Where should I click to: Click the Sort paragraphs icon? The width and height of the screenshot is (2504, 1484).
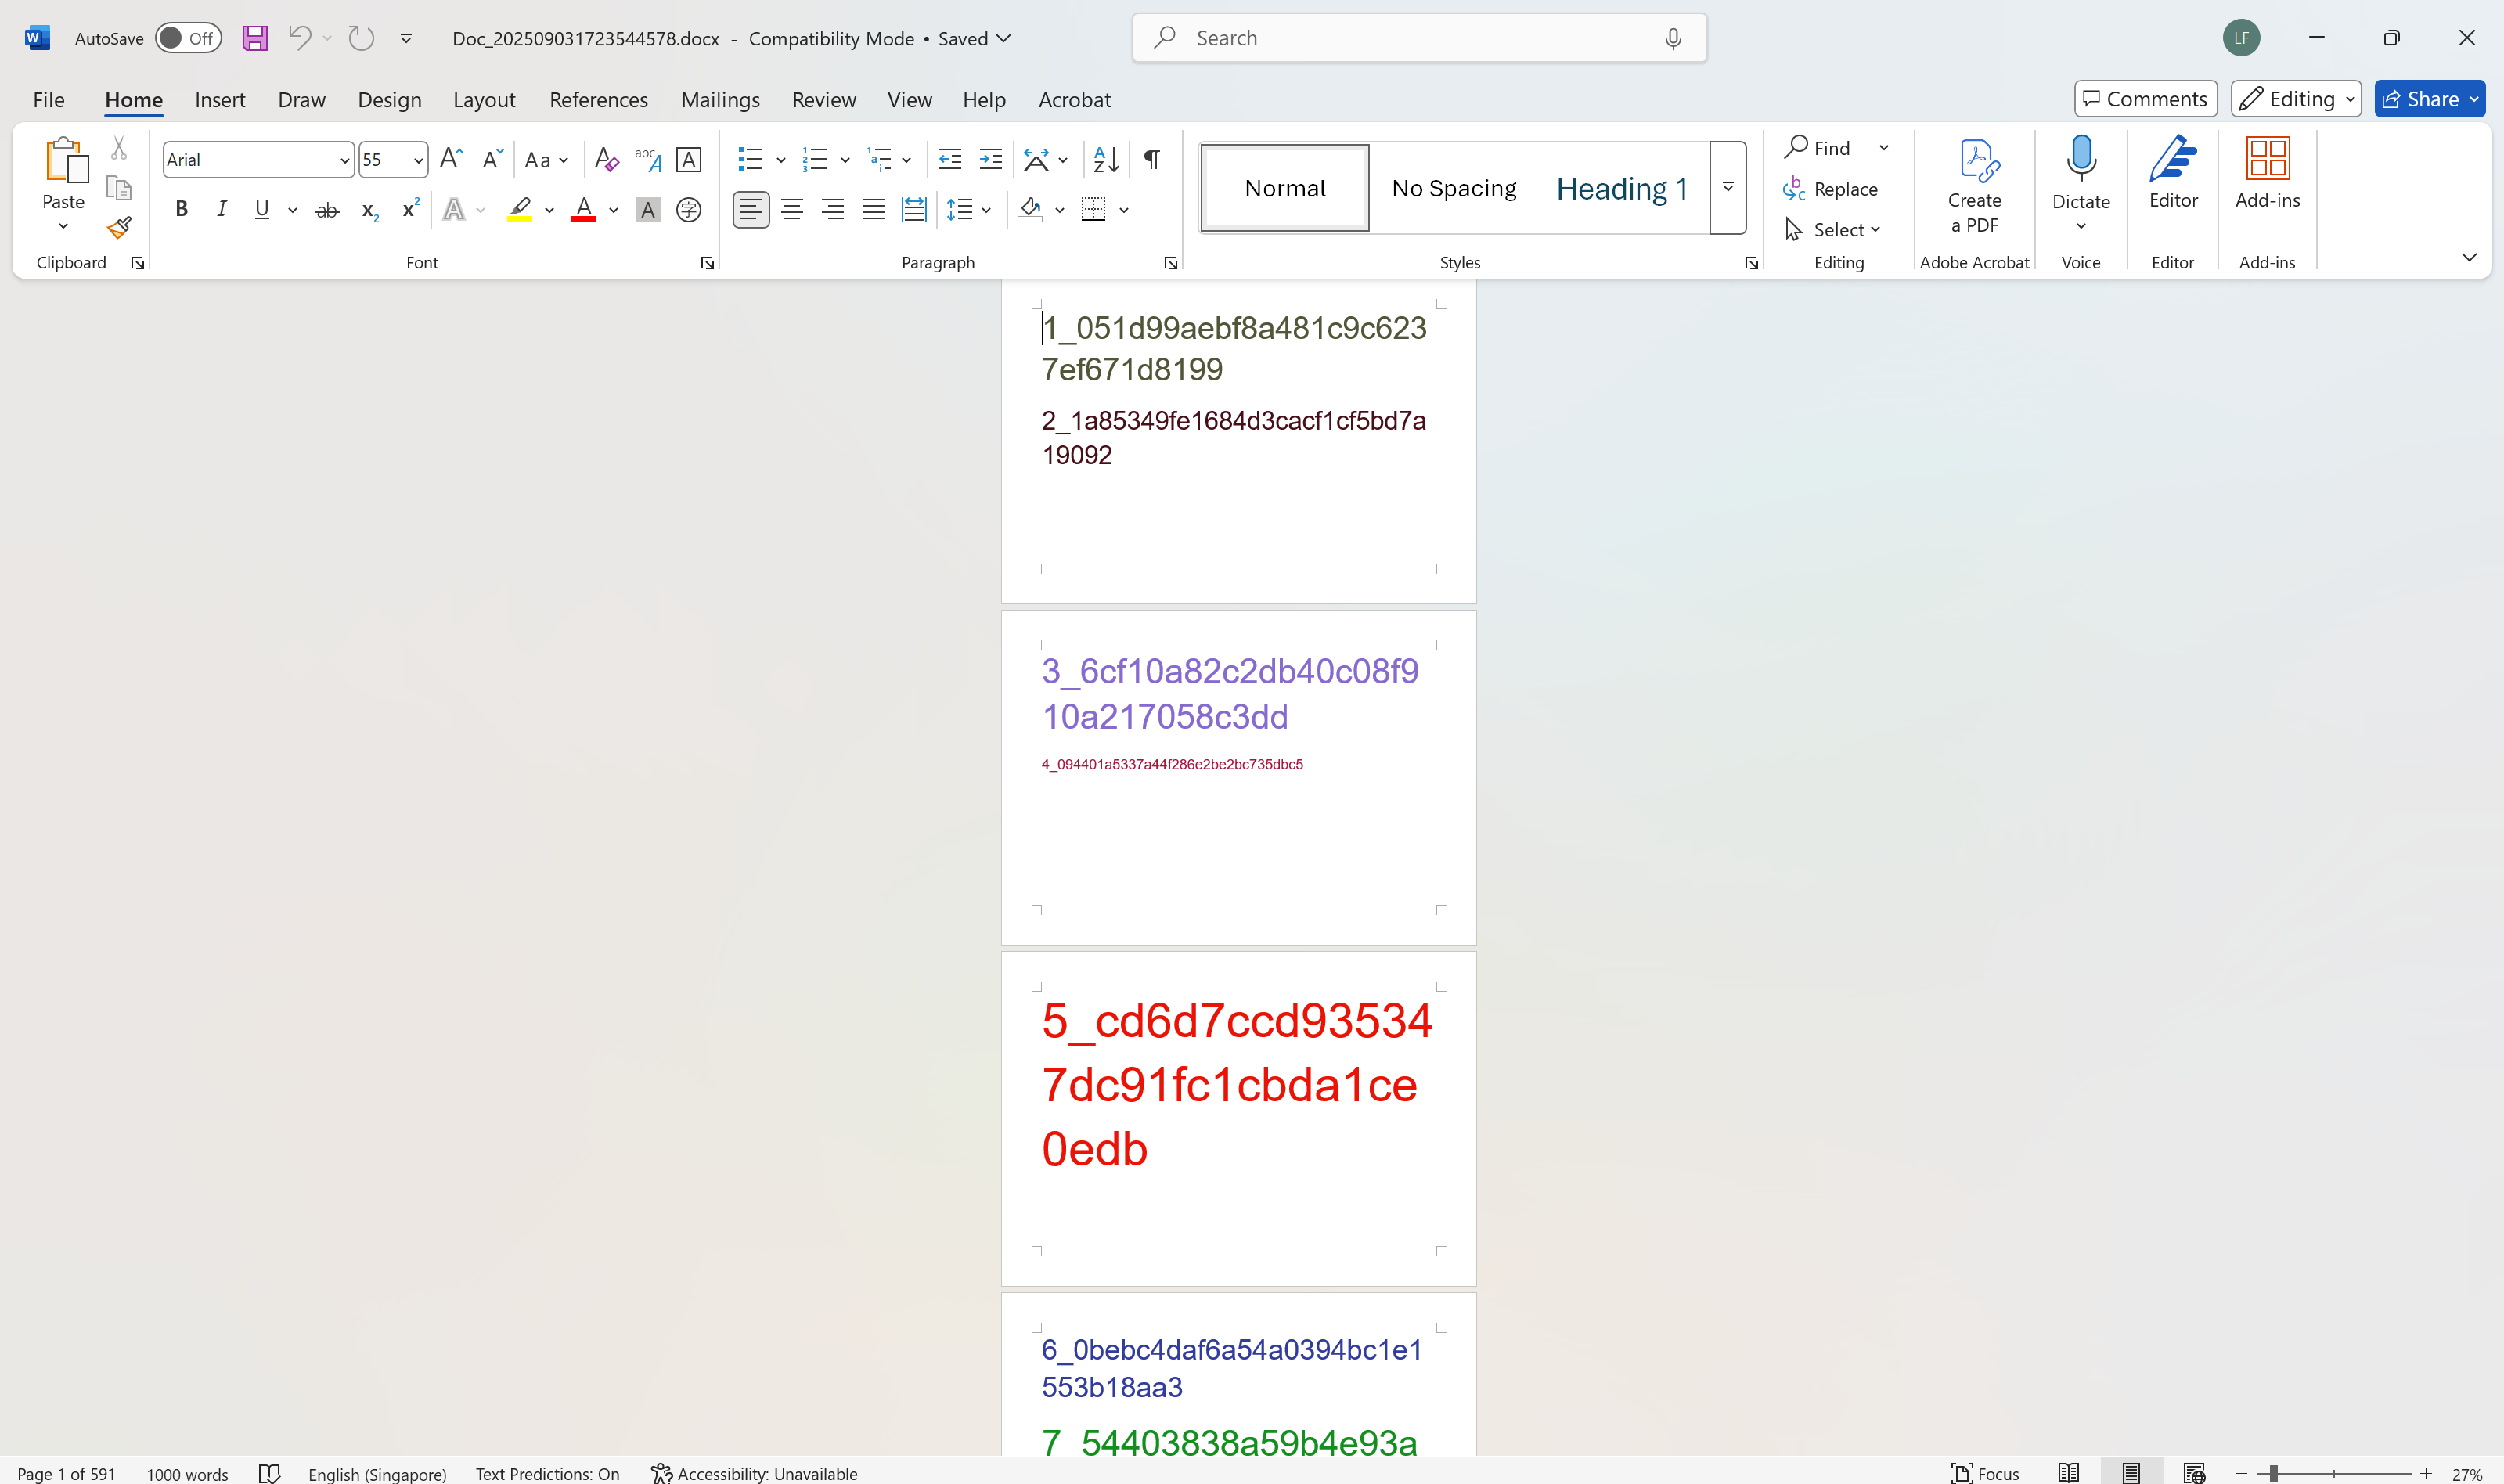(x=1106, y=160)
